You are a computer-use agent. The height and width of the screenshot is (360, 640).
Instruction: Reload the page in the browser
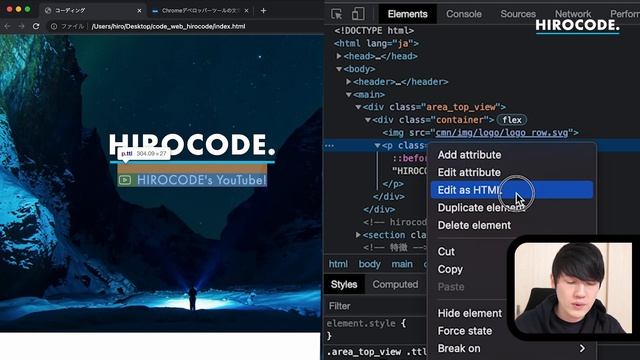(36, 26)
